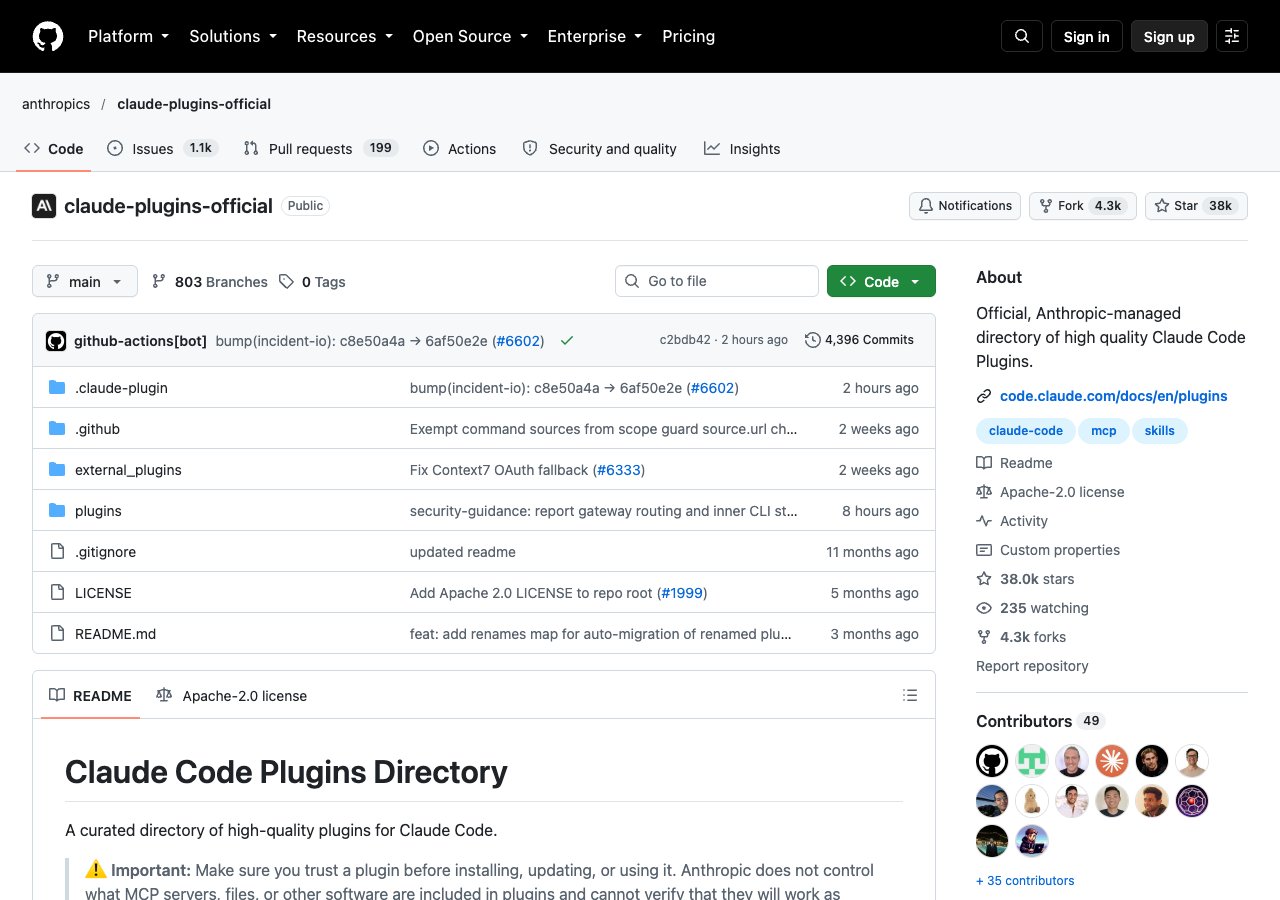This screenshot has width=1280, height=900.
Task: Show the + 35 contributors link
Action: pos(1025,881)
